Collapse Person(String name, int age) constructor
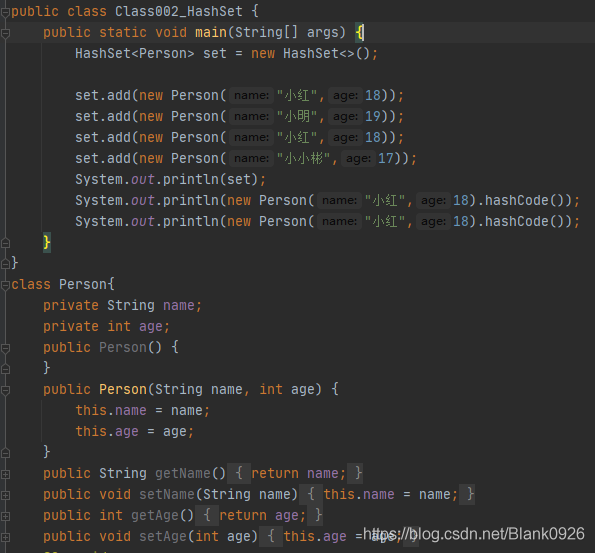 coord(5,390)
